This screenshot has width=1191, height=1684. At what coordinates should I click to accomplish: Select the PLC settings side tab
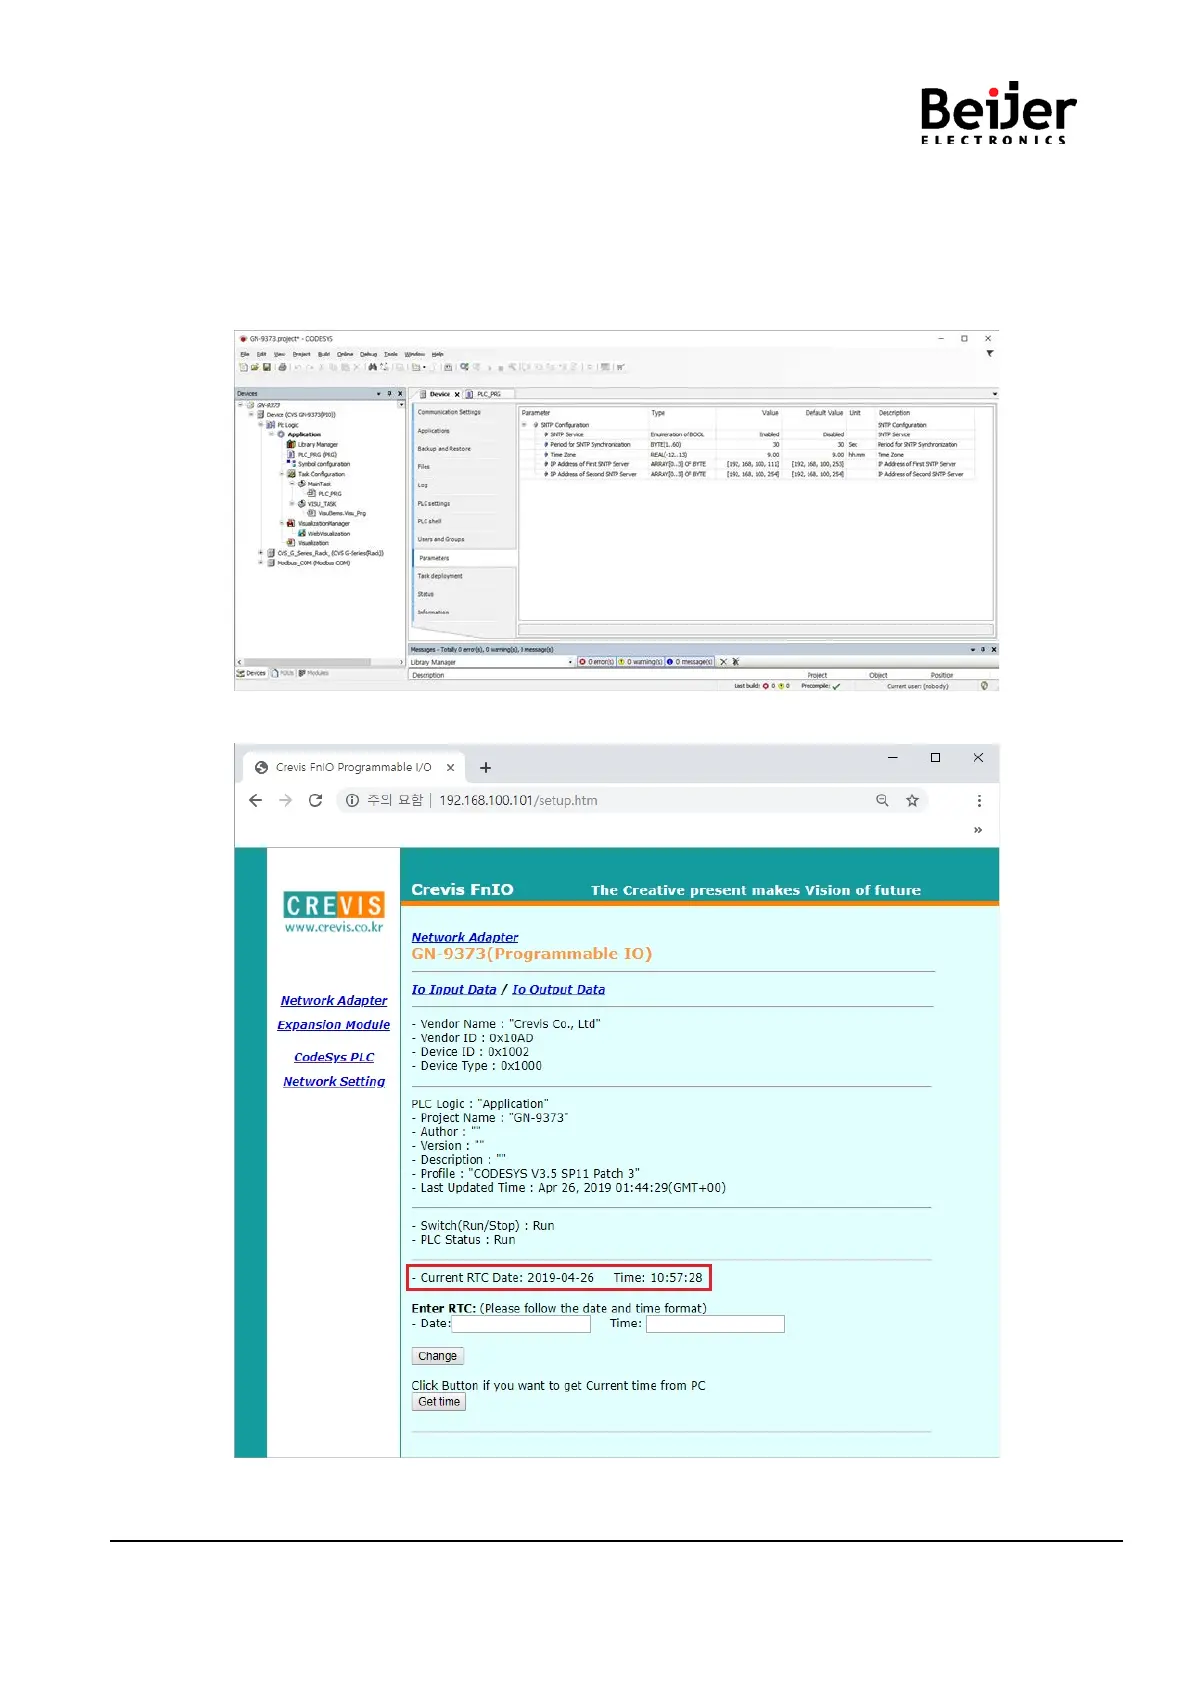(x=434, y=503)
